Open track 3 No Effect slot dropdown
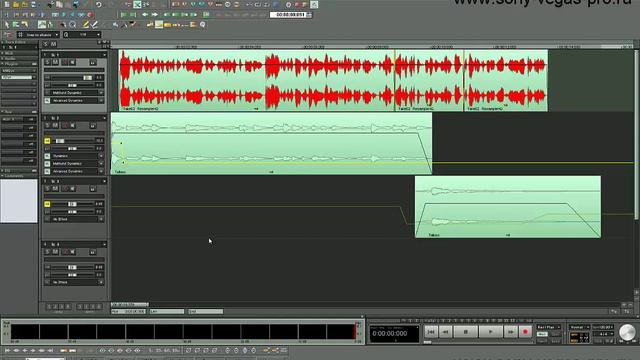This screenshot has width=640, height=360. click(x=101, y=219)
